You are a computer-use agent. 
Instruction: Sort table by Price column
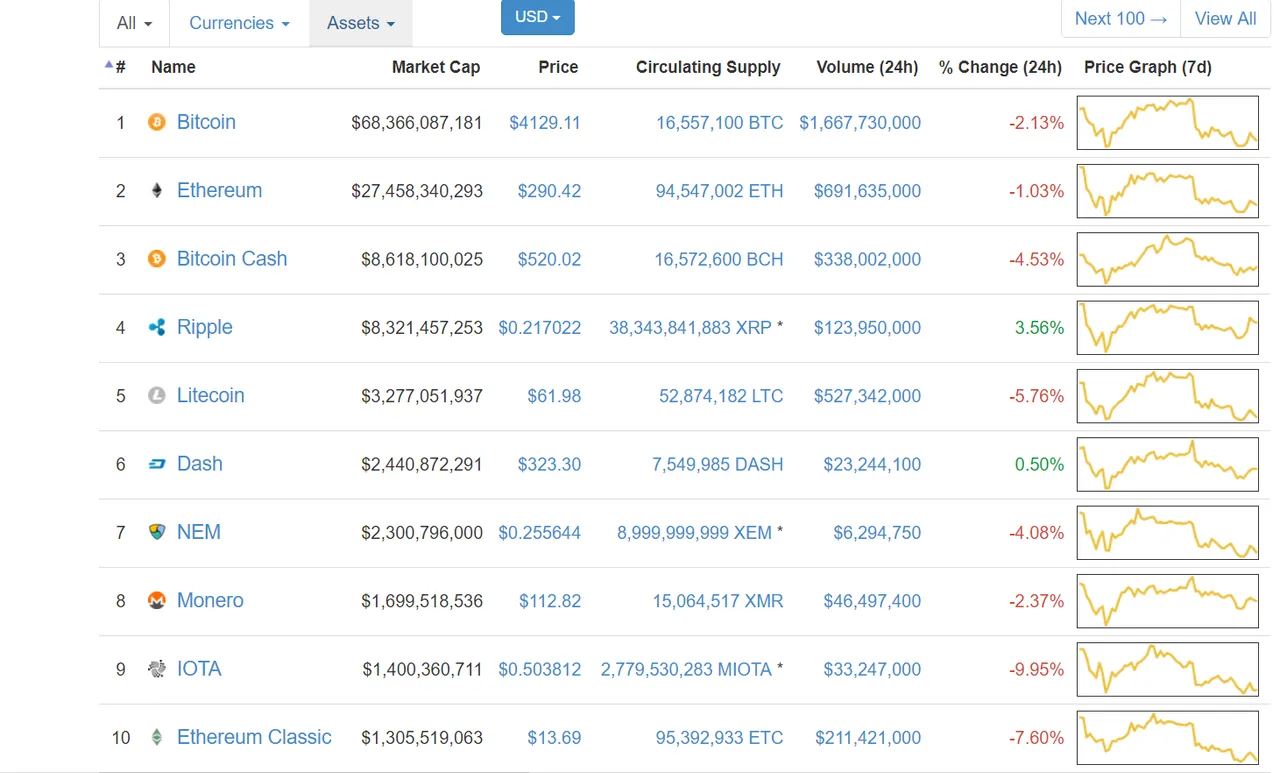(558, 67)
